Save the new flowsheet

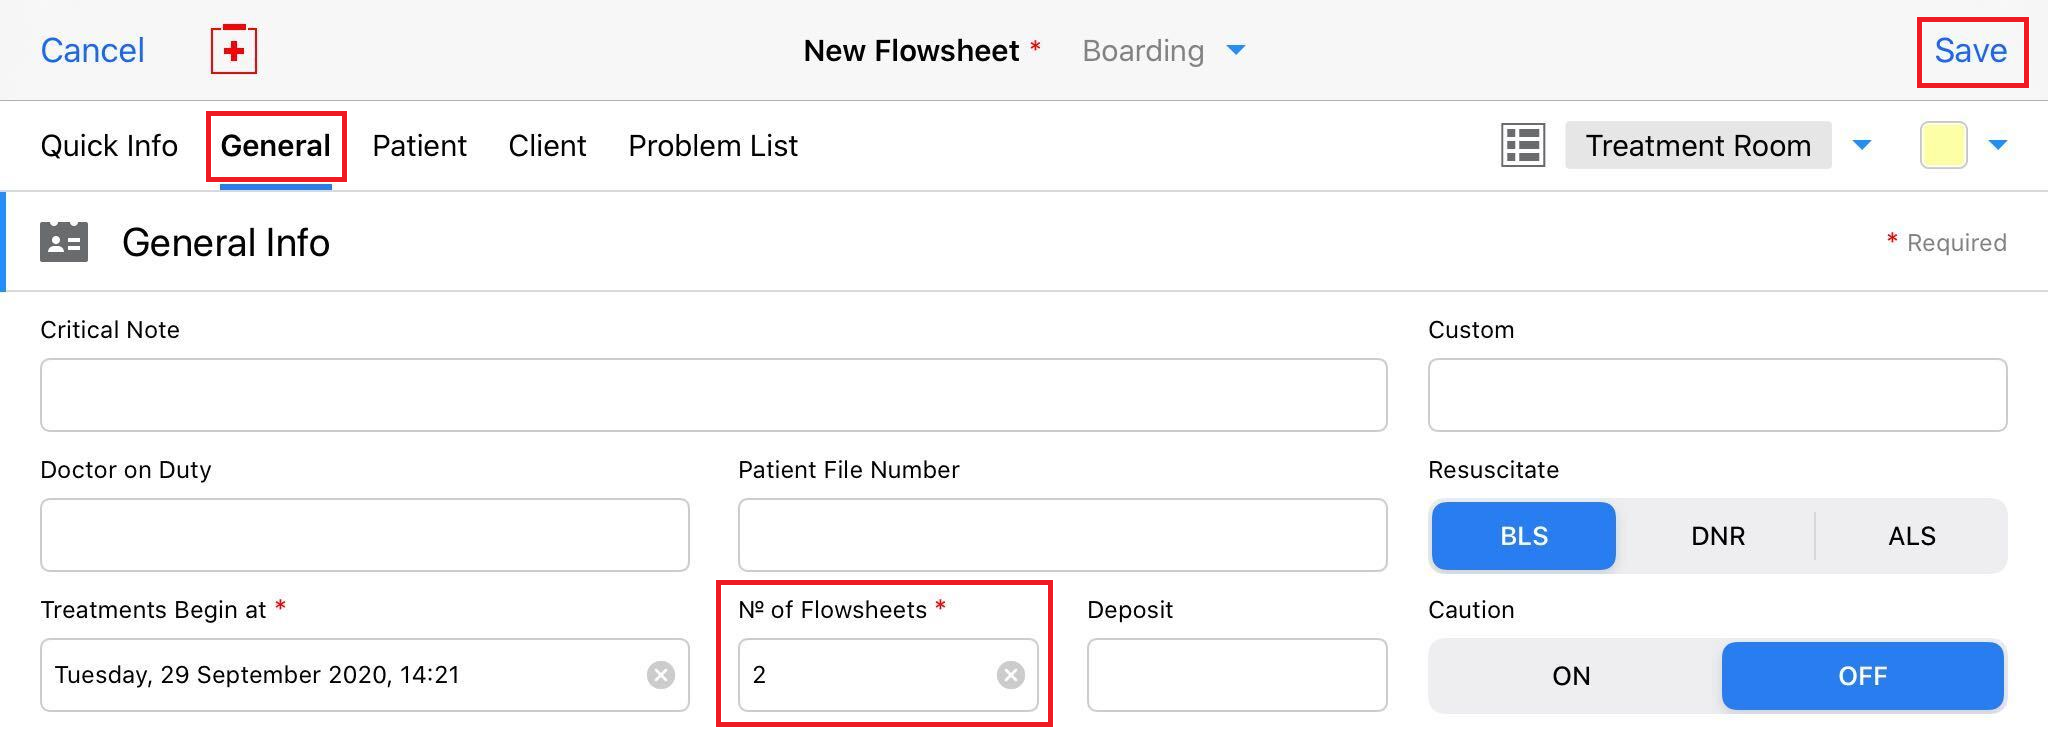(1970, 51)
